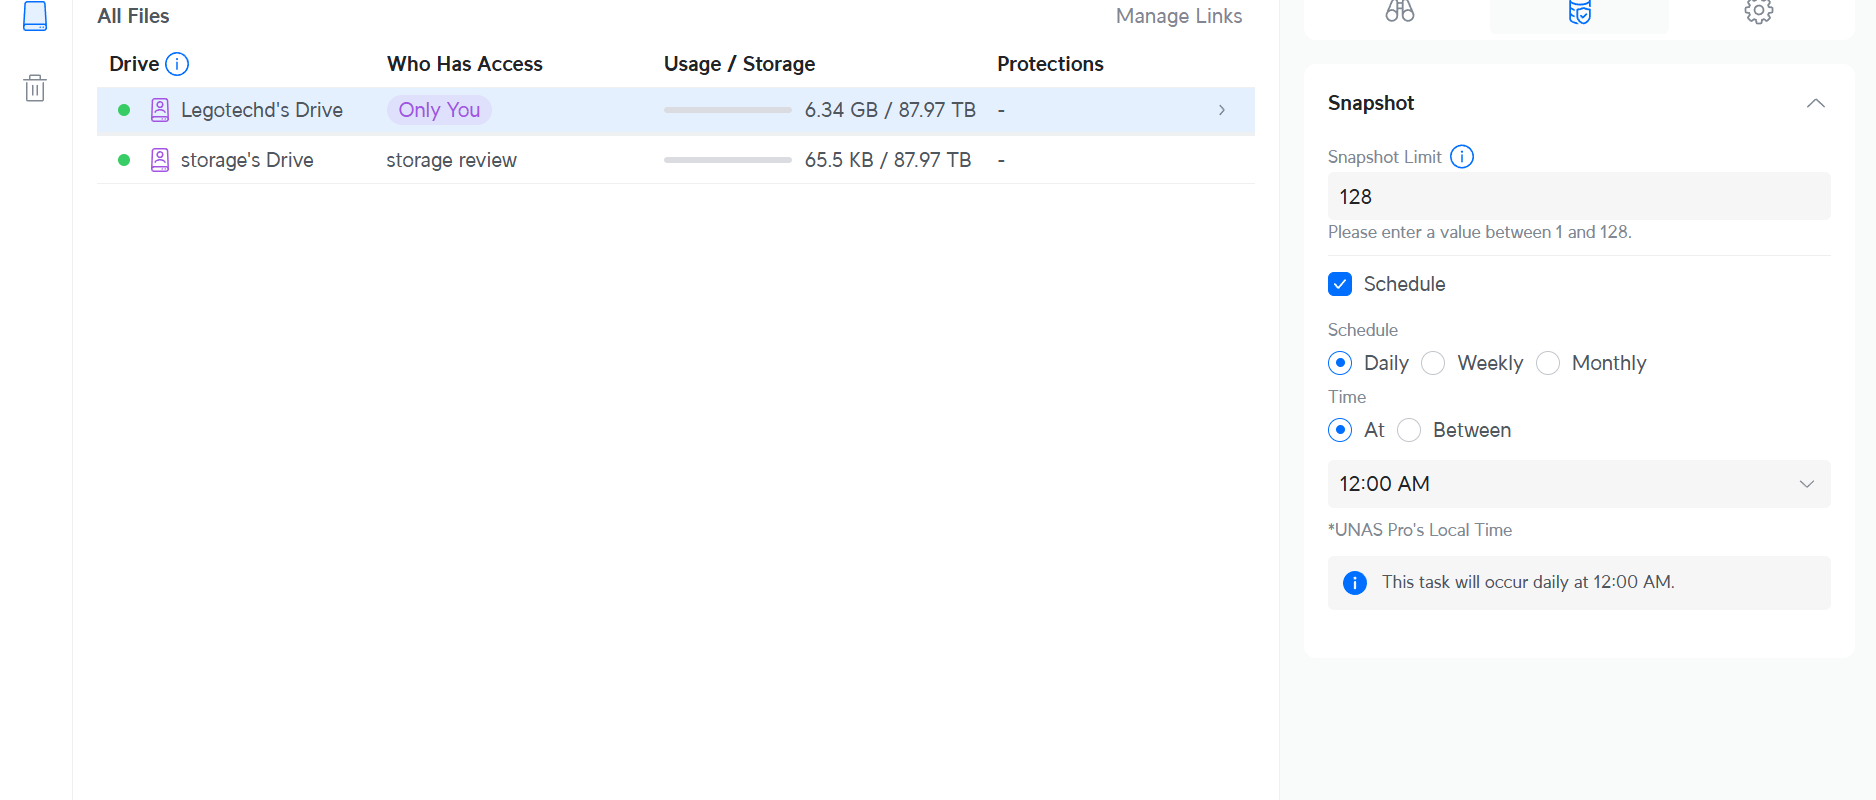1876x800 pixels.
Task: Uncheck the Schedule checkbox
Action: [x=1340, y=284]
